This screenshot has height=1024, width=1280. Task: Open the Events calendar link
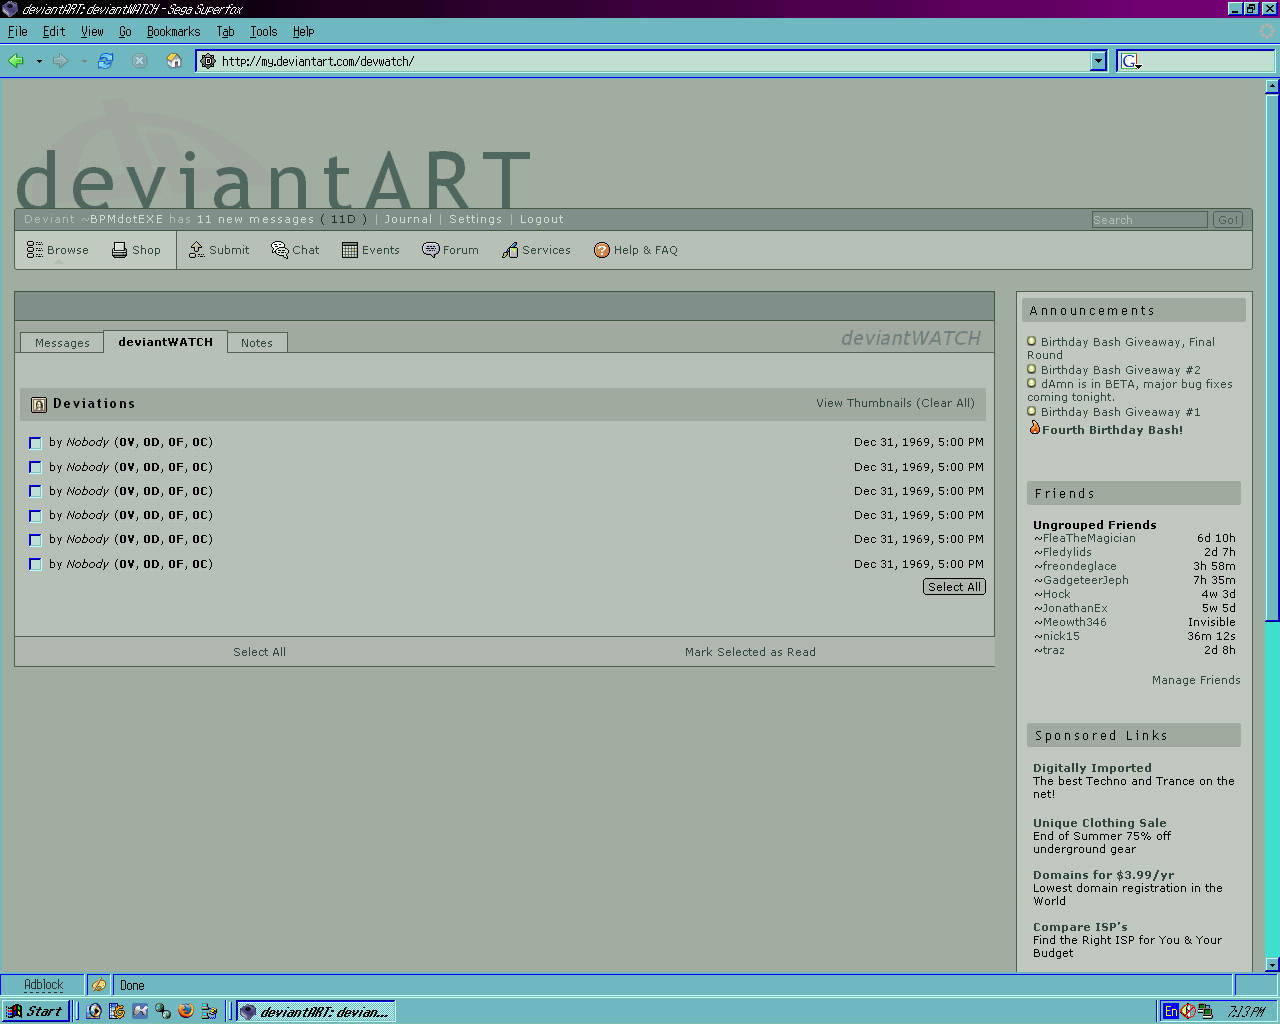point(370,250)
